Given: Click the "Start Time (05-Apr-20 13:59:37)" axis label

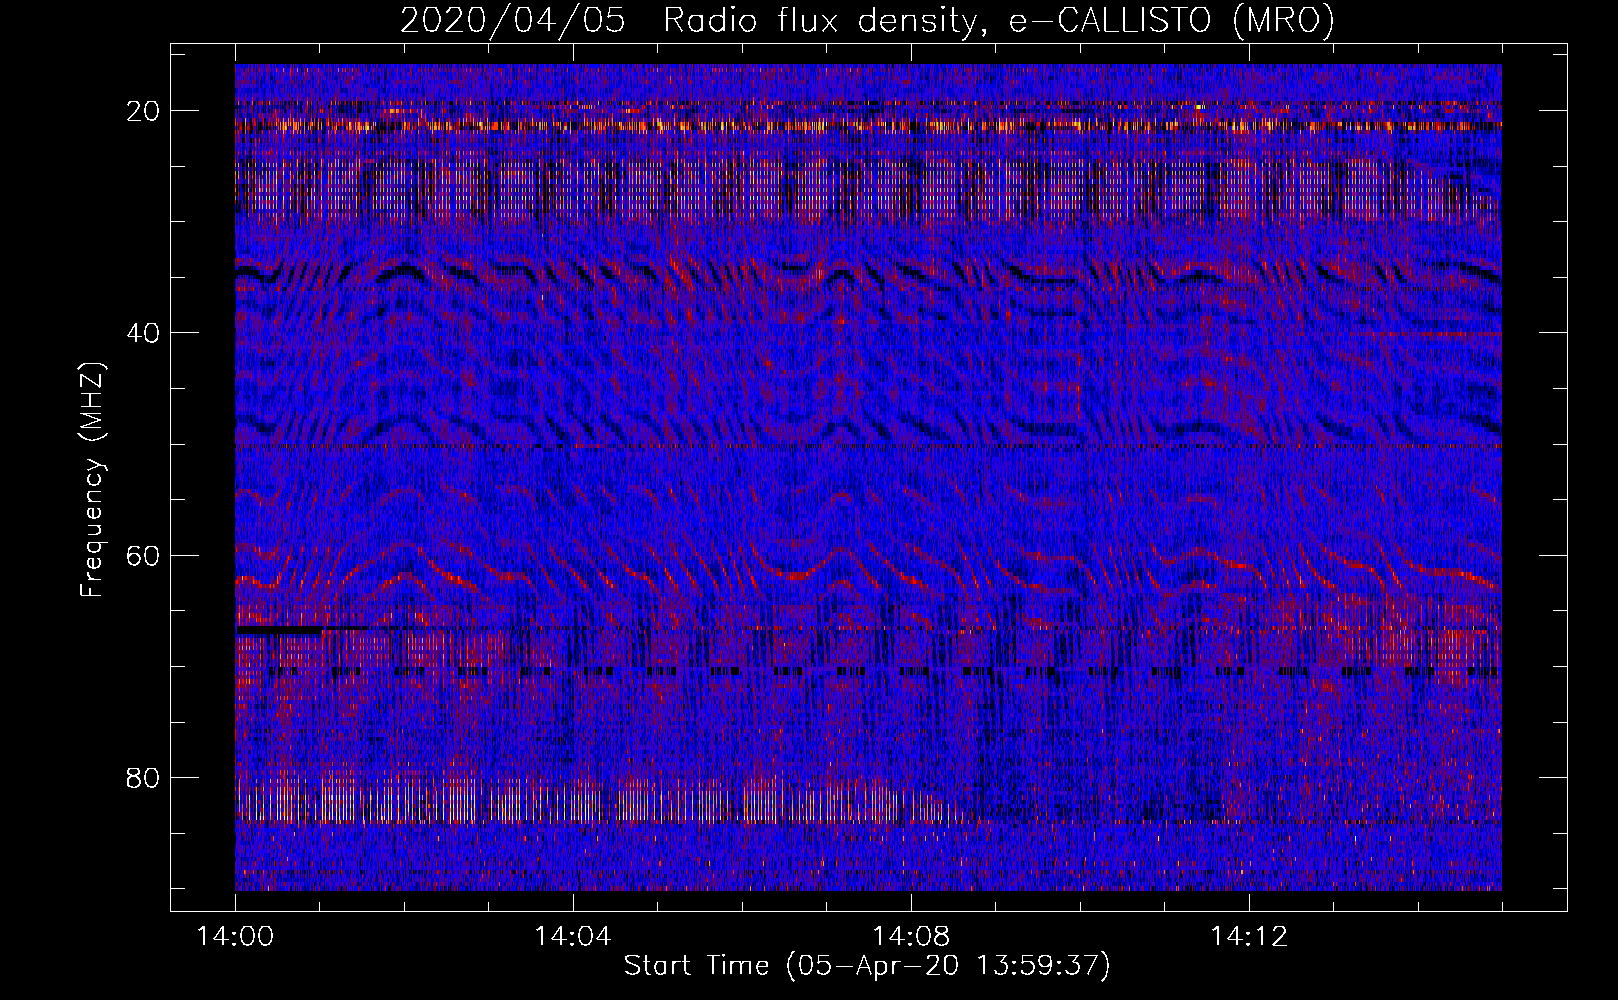Looking at the screenshot, I should click(x=867, y=966).
